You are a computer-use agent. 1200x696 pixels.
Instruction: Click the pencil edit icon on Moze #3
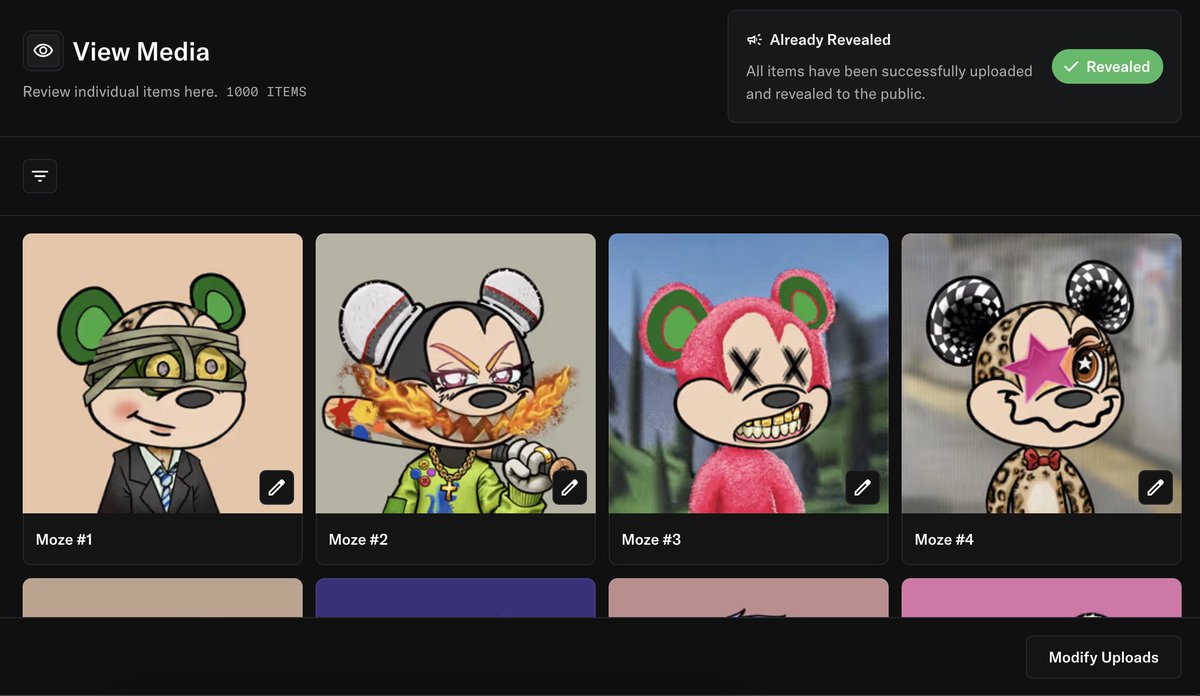[x=863, y=487]
